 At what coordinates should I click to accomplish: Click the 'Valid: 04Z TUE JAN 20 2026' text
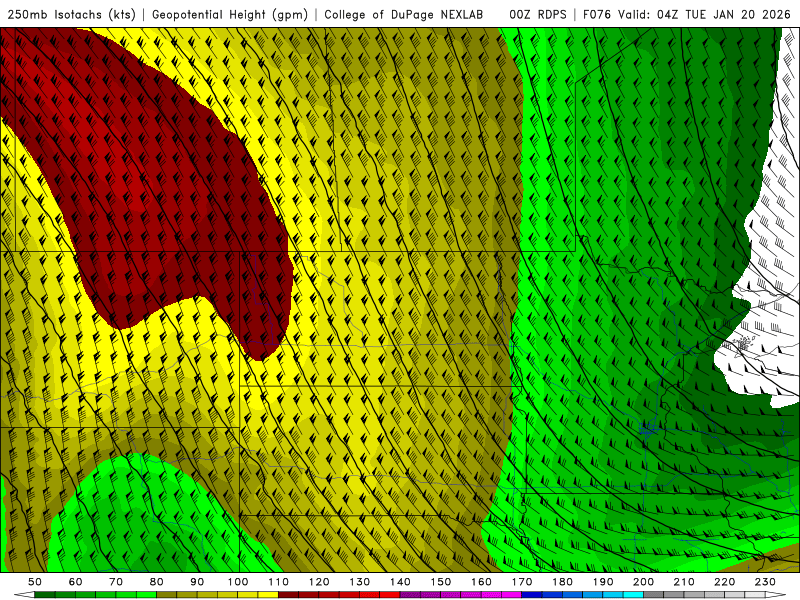[x=705, y=15]
